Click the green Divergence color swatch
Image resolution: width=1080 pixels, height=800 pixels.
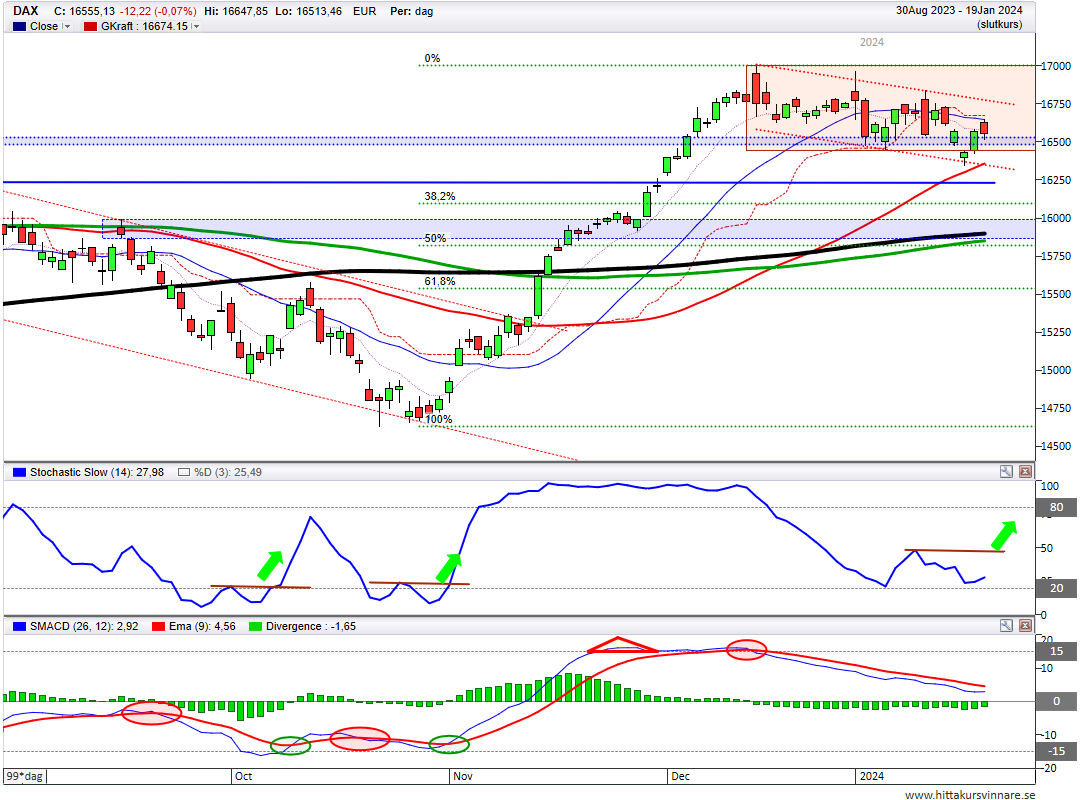(256, 626)
